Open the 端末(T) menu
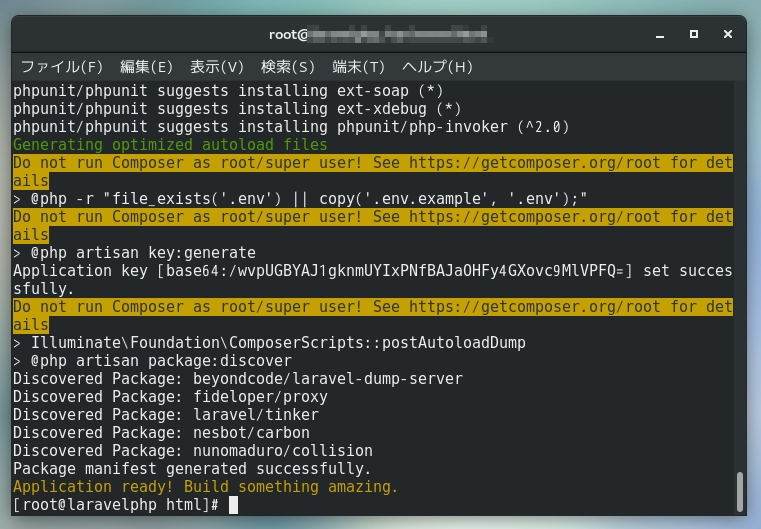Viewport: 761px width, 529px height. point(358,66)
